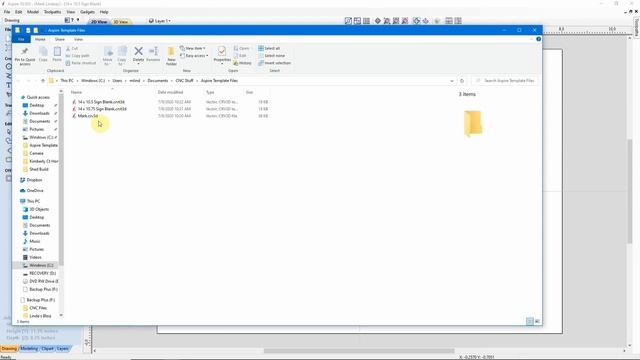640x360 pixels.
Task: Click the Search Aspire Template Files box
Action: tap(505, 81)
